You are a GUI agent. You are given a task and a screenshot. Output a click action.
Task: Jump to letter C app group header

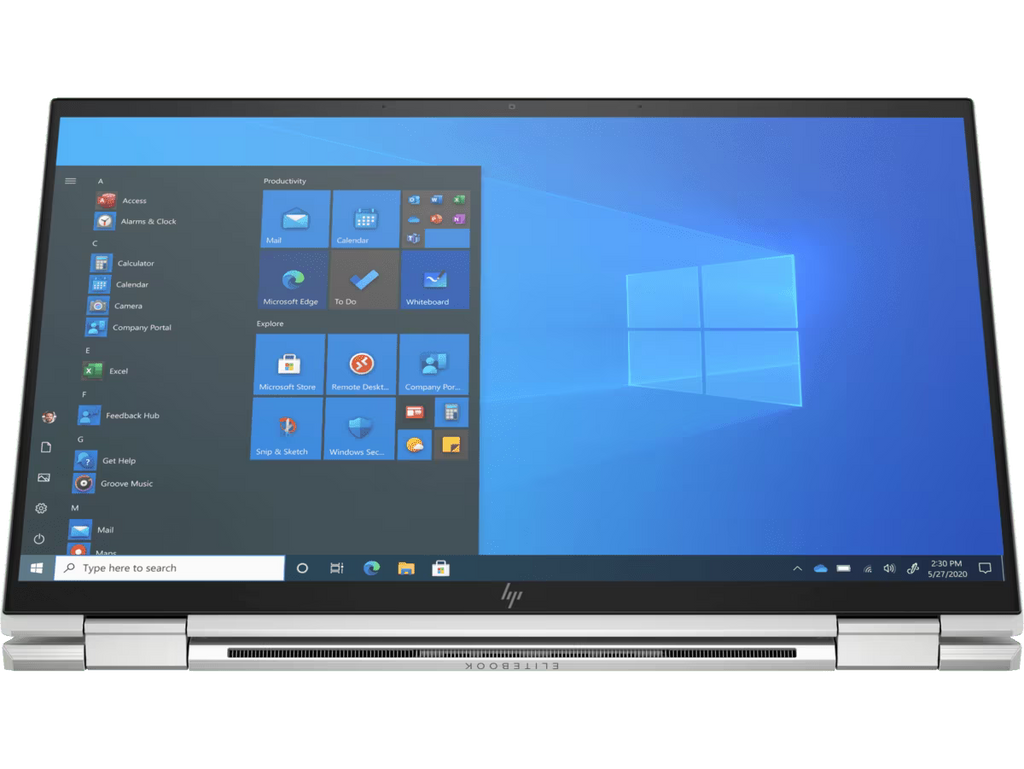(x=95, y=243)
